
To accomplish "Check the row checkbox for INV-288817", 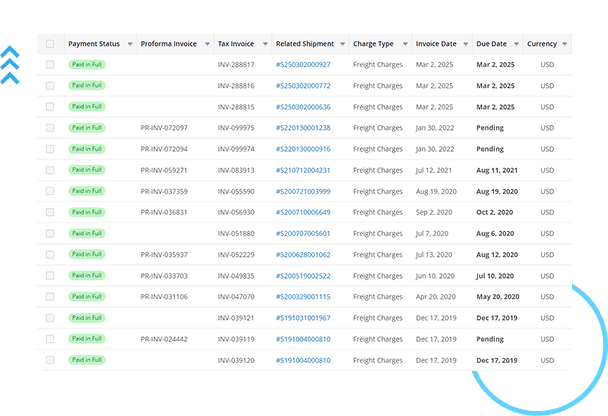I will pyautogui.click(x=50, y=65).
